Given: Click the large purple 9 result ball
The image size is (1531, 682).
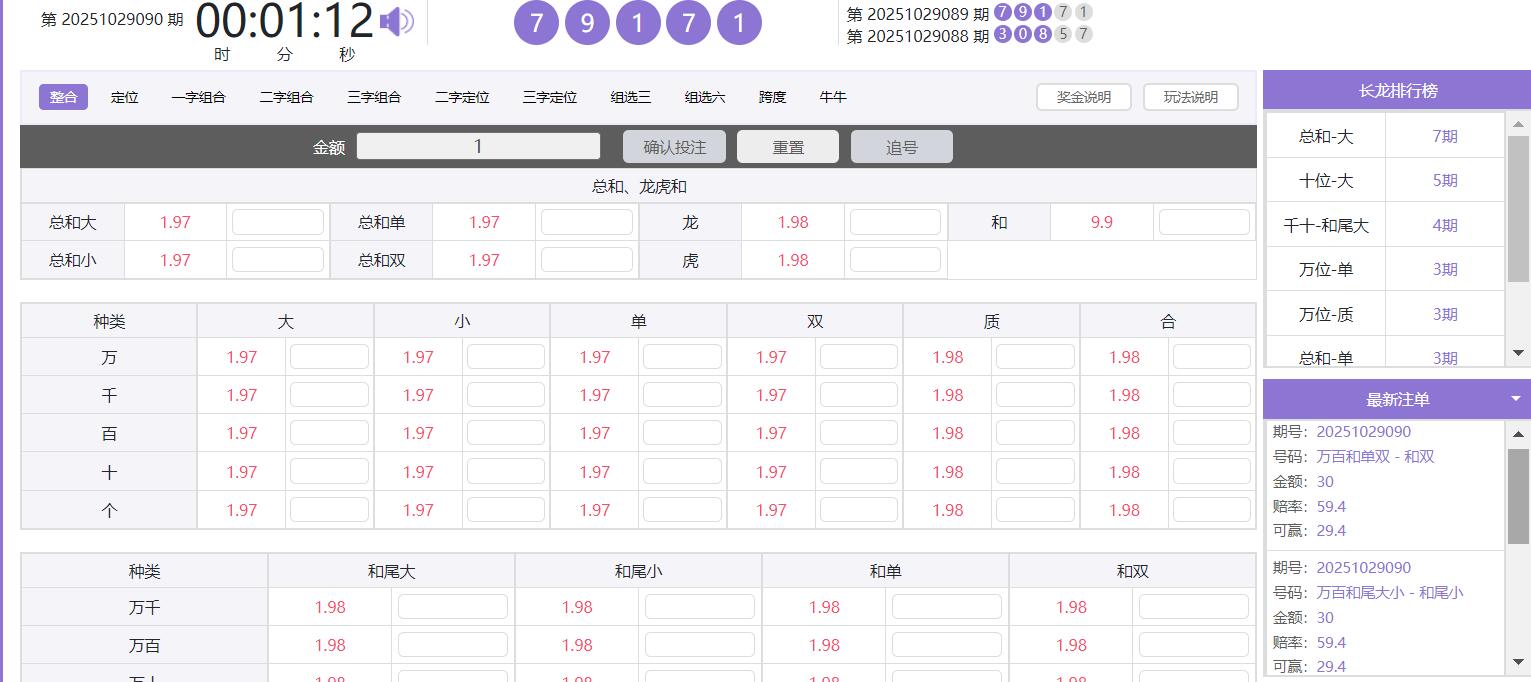Looking at the screenshot, I should (x=587, y=23).
